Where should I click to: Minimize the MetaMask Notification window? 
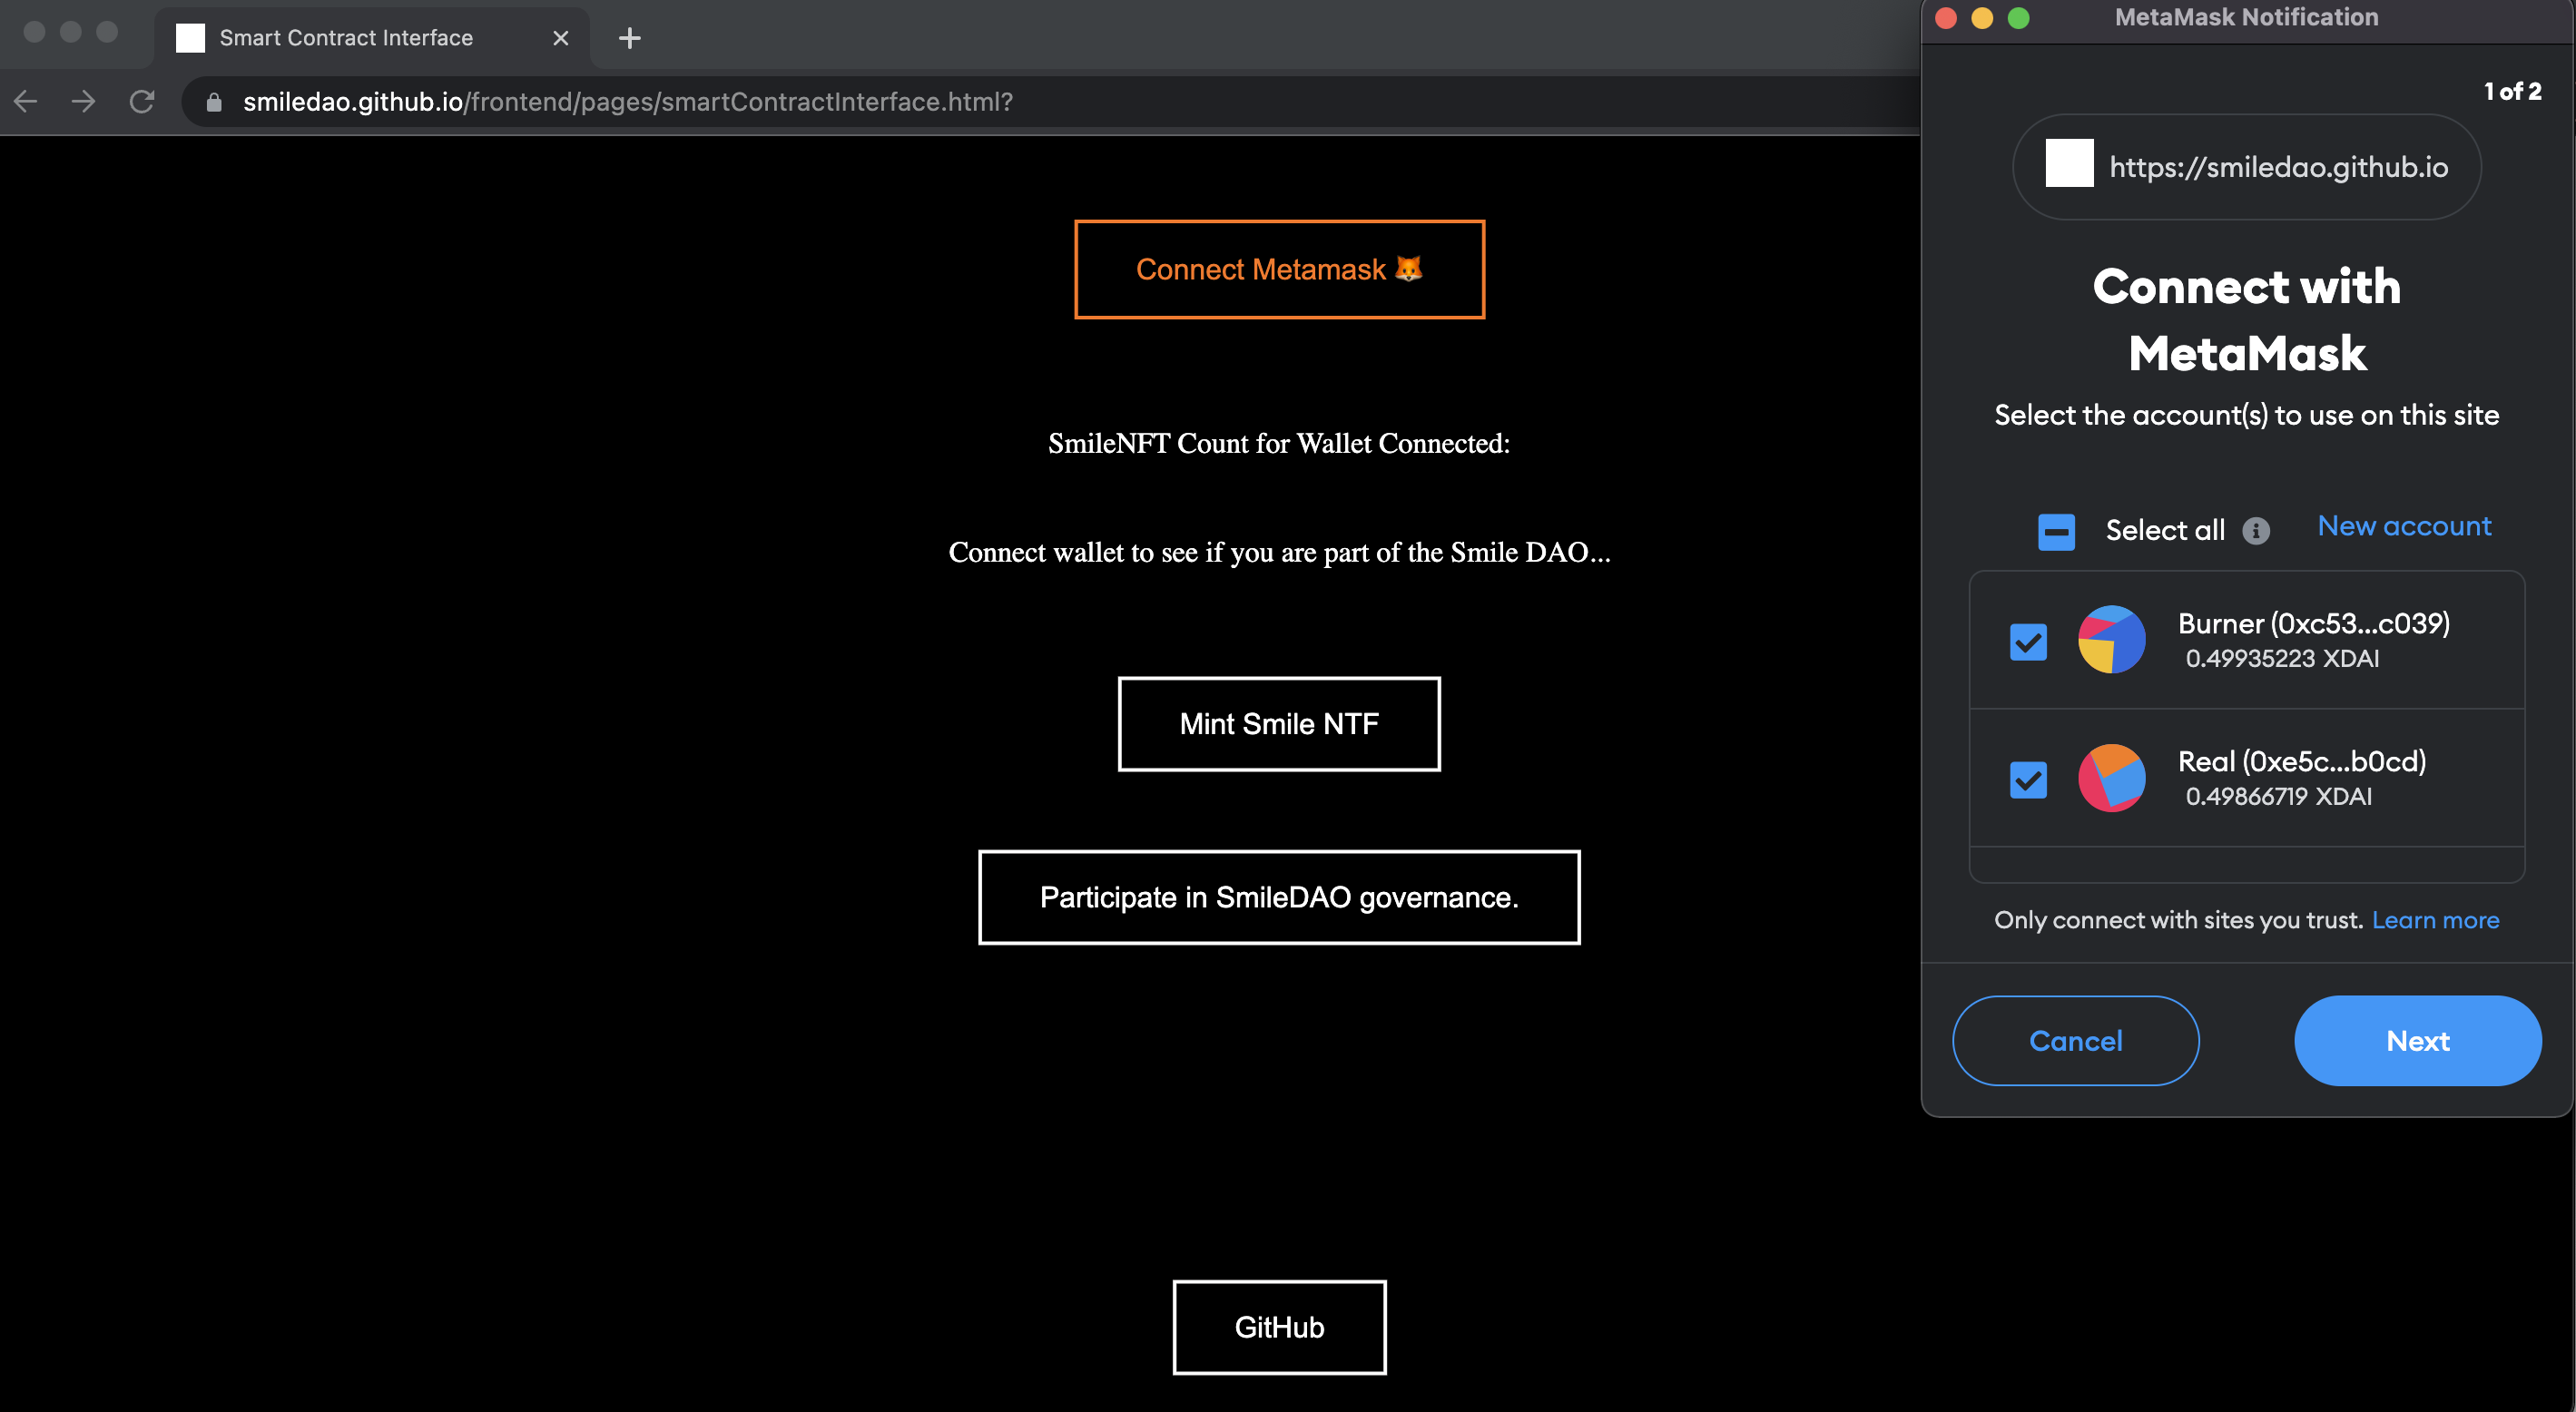(x=1982, y=18)
